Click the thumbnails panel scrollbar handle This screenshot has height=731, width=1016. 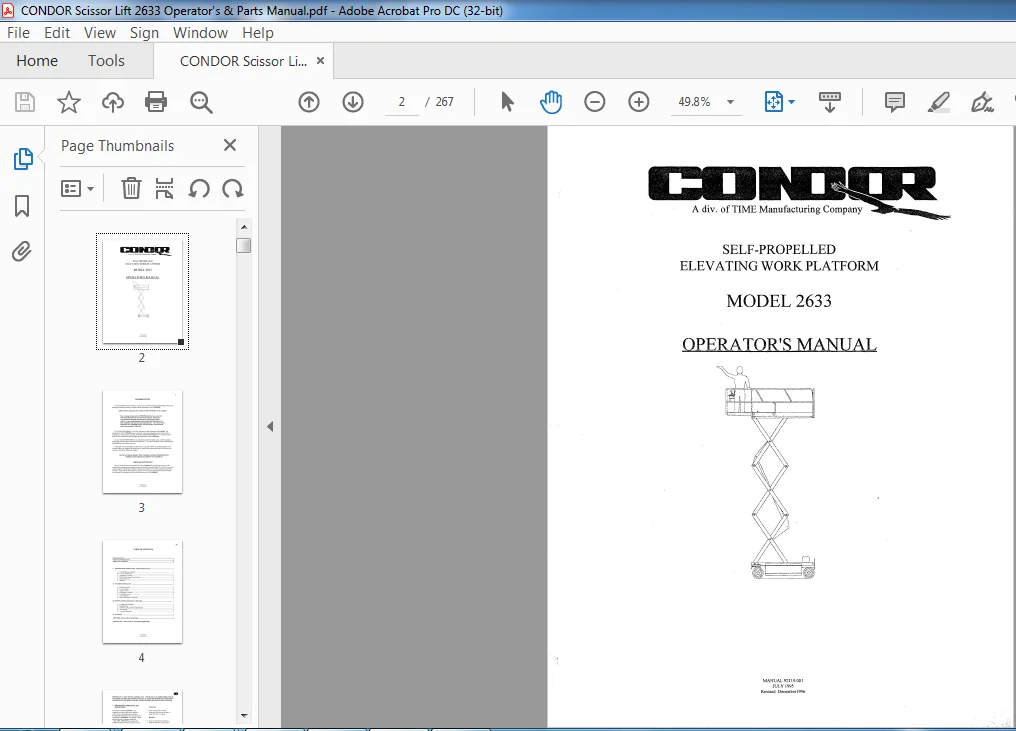pos(244,246)
